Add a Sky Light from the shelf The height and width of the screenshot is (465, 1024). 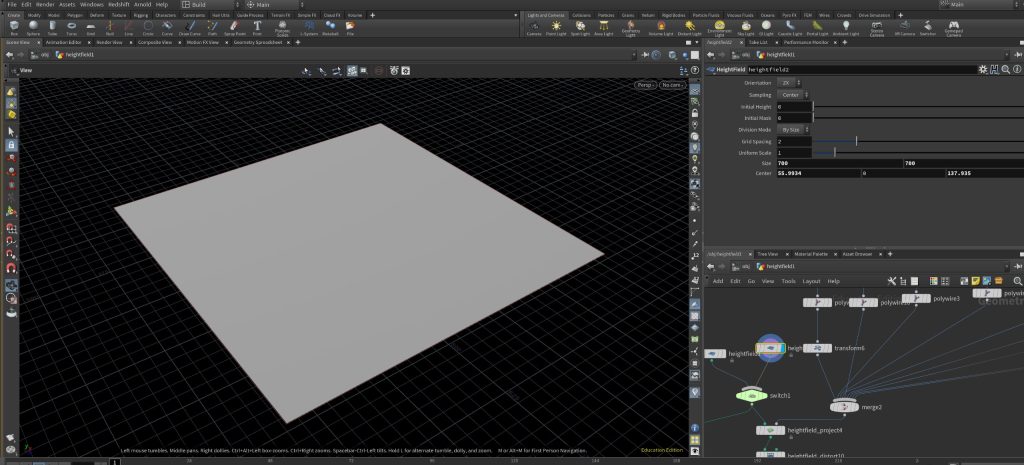point(746,27)
